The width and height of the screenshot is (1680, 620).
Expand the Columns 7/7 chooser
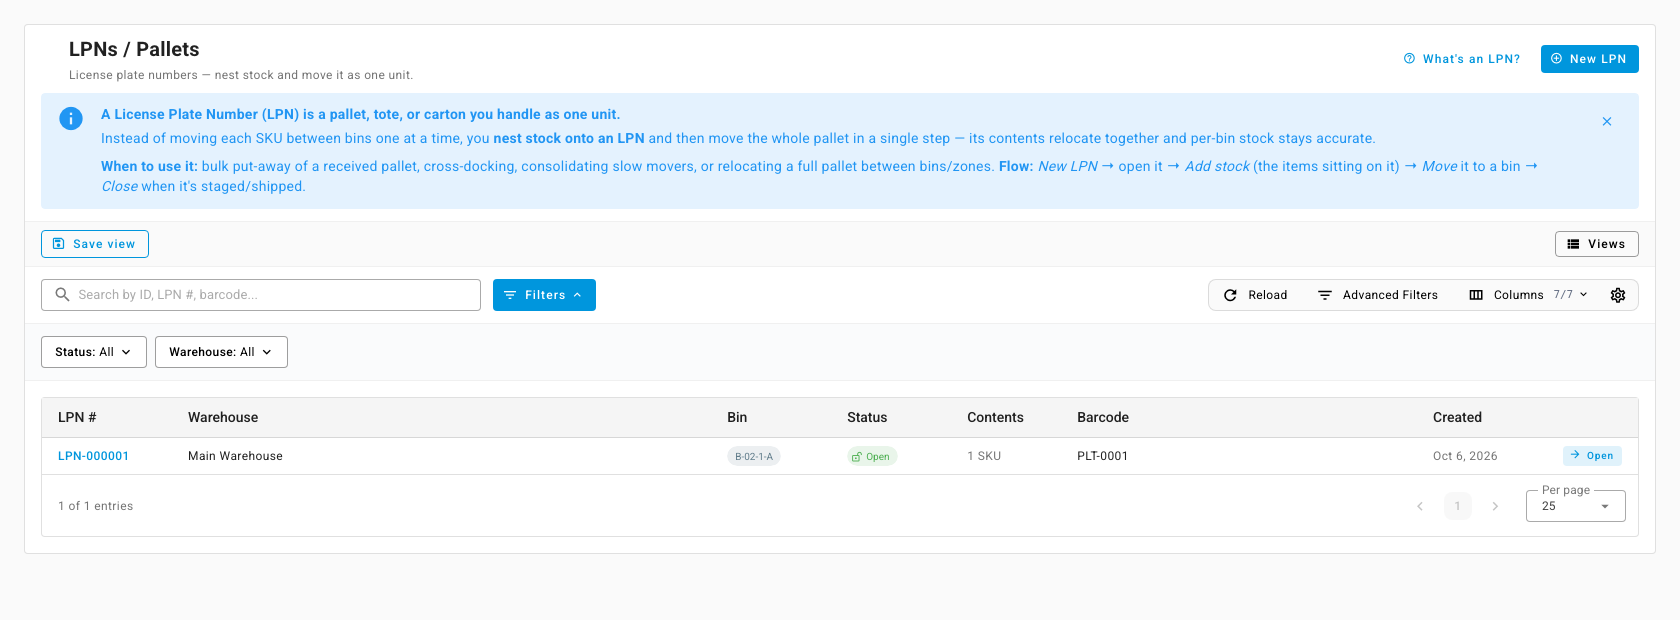(1528, 295)
